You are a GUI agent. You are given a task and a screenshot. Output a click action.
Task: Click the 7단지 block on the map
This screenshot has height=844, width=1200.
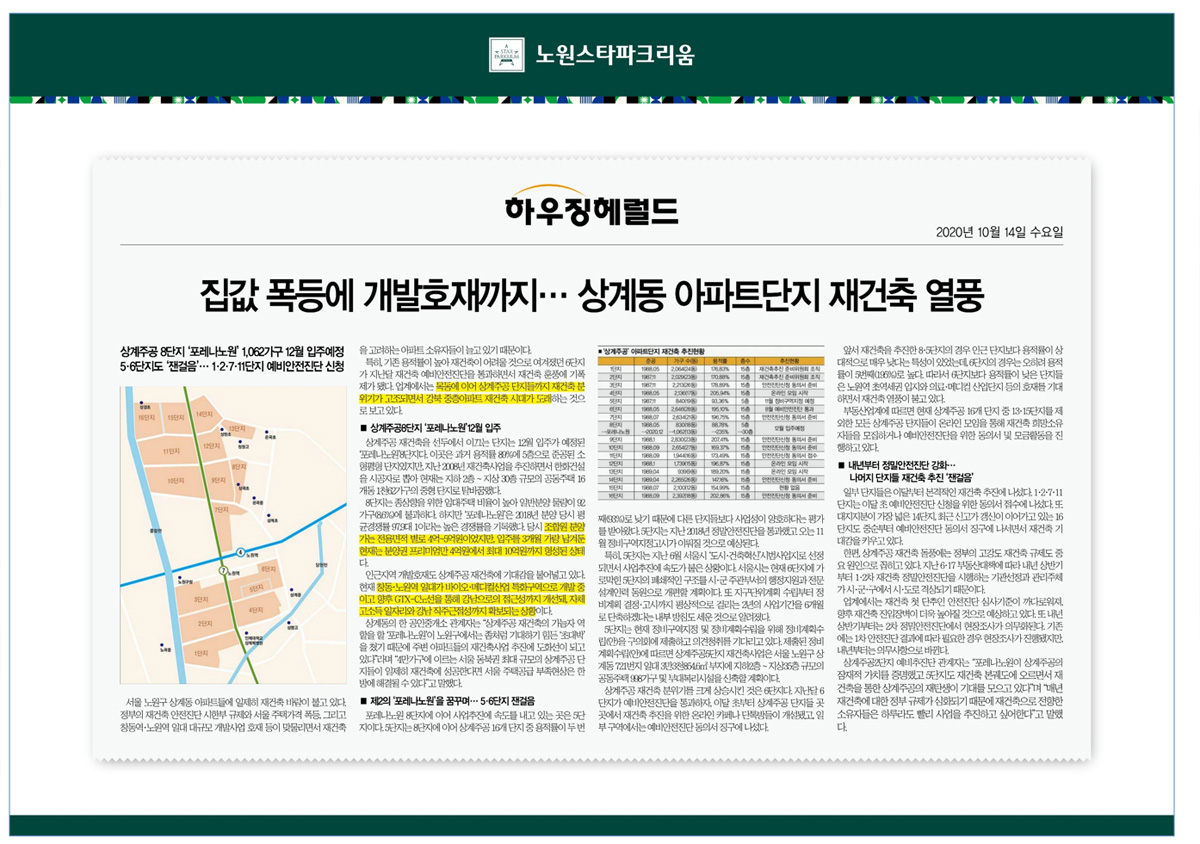point(220,510)
